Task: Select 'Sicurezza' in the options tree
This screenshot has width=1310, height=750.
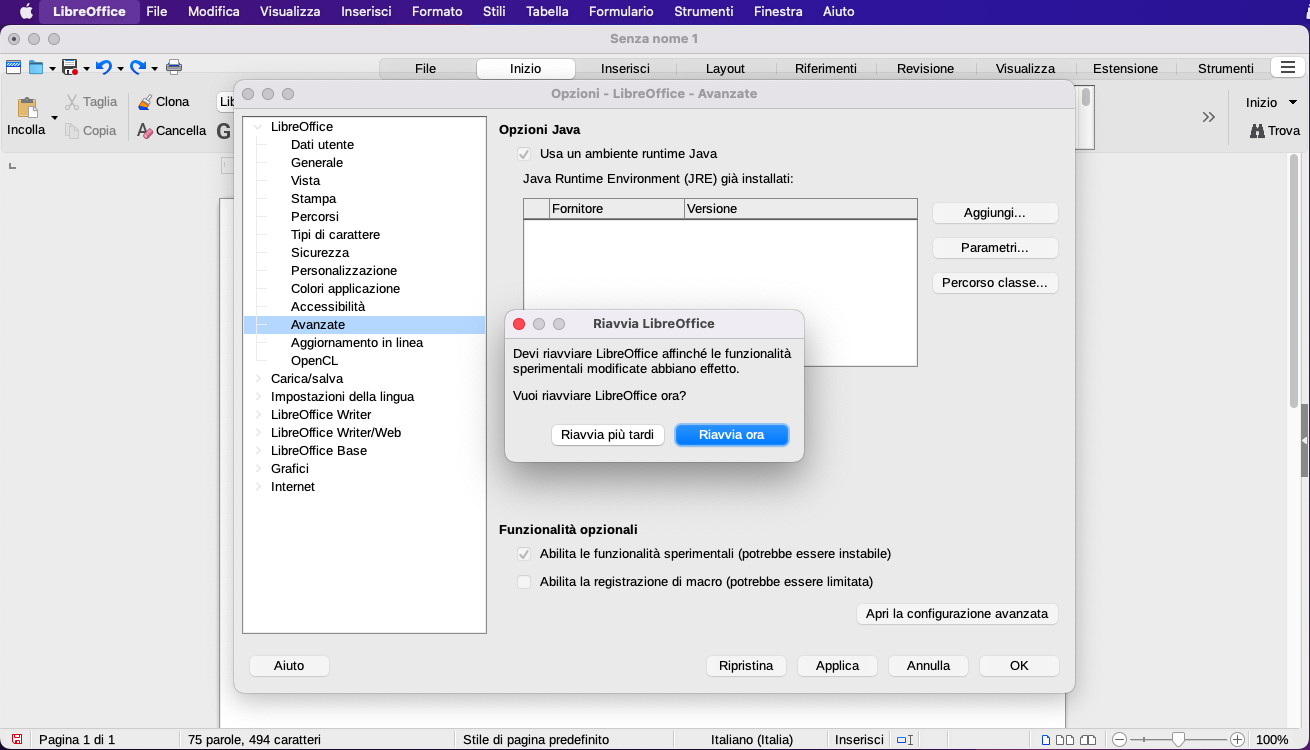Action: [x=320, y=253]
